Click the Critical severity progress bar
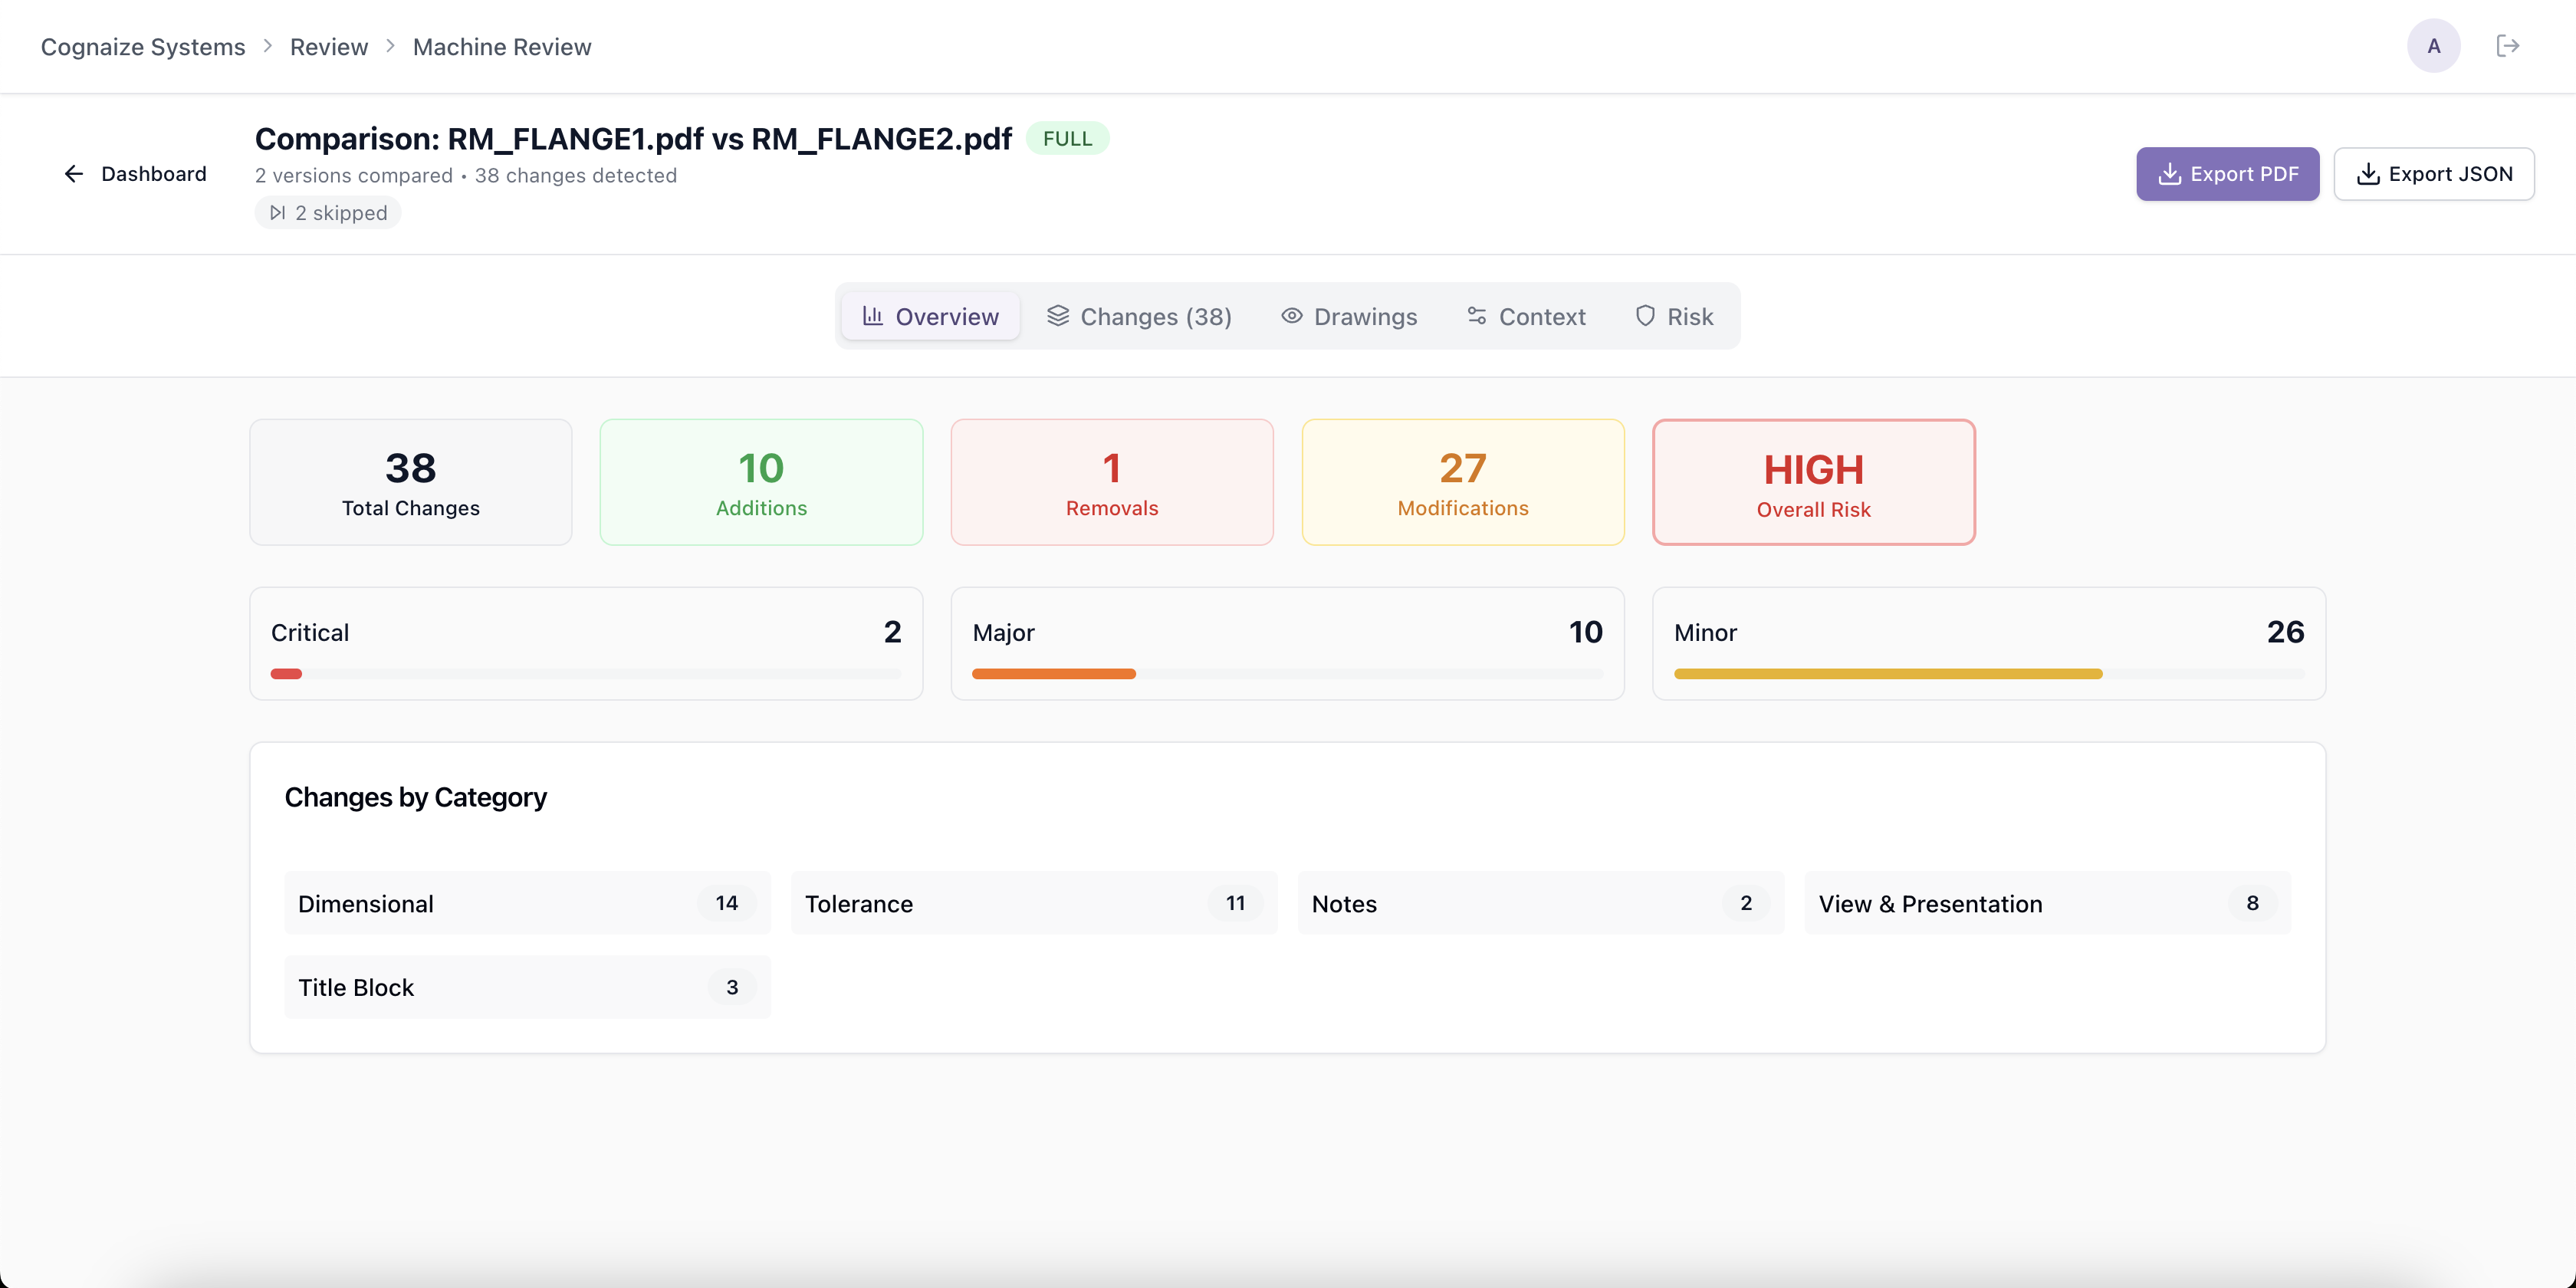 pyautogui.click(x=585, y=674)
